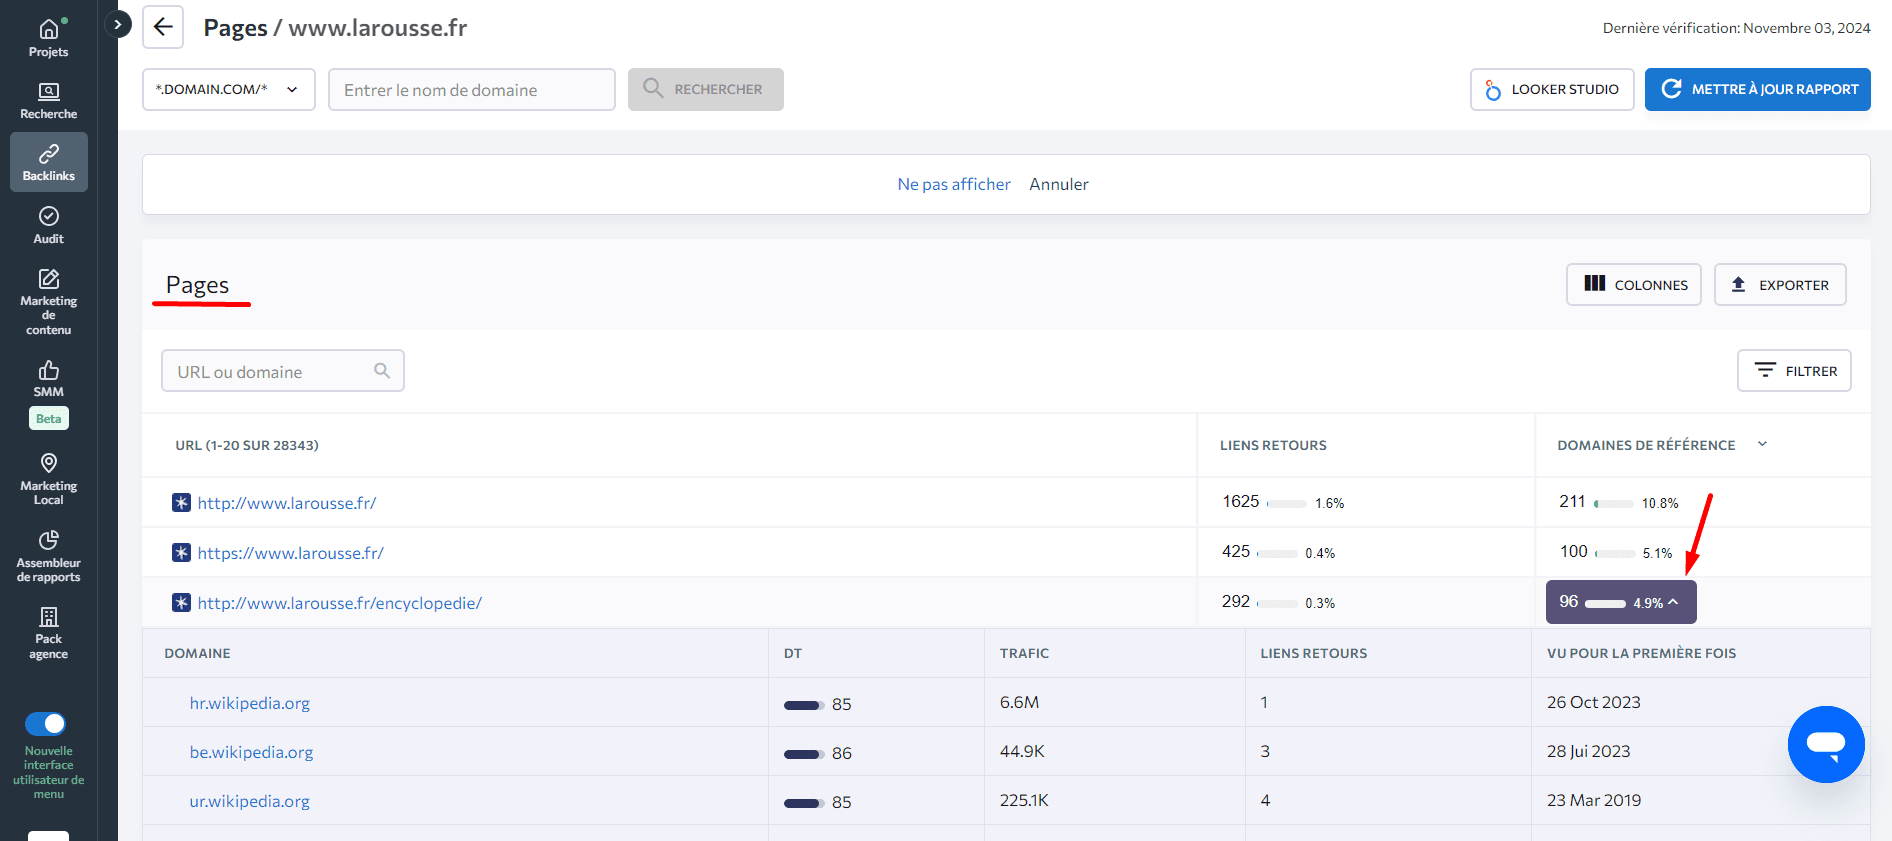
Task: Click Annuler in the banner
Action: pos(1059,184)
